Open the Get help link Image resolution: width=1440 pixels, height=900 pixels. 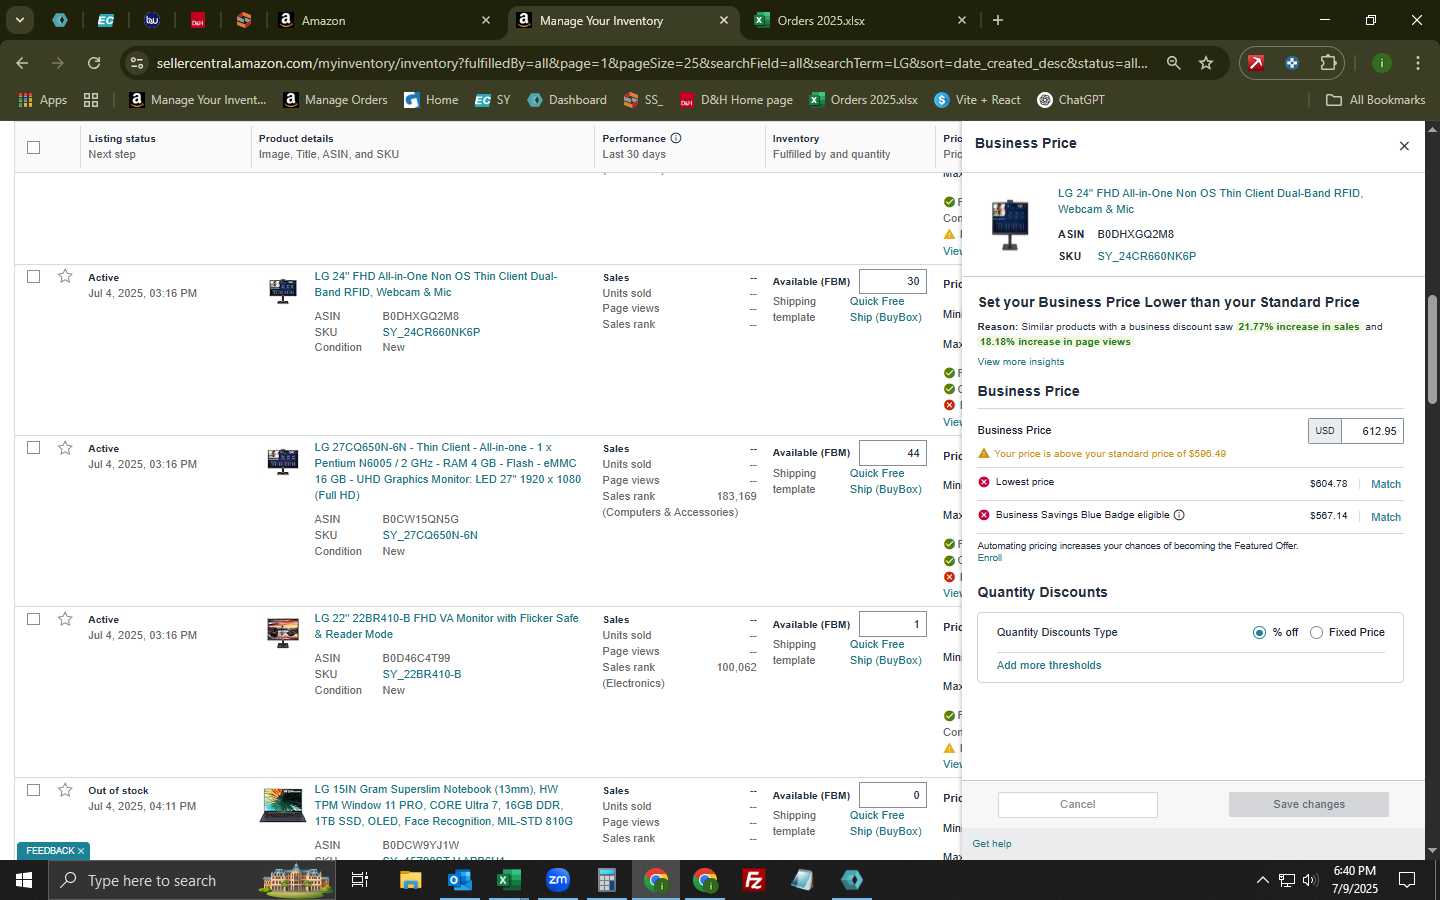coord(991,844)
